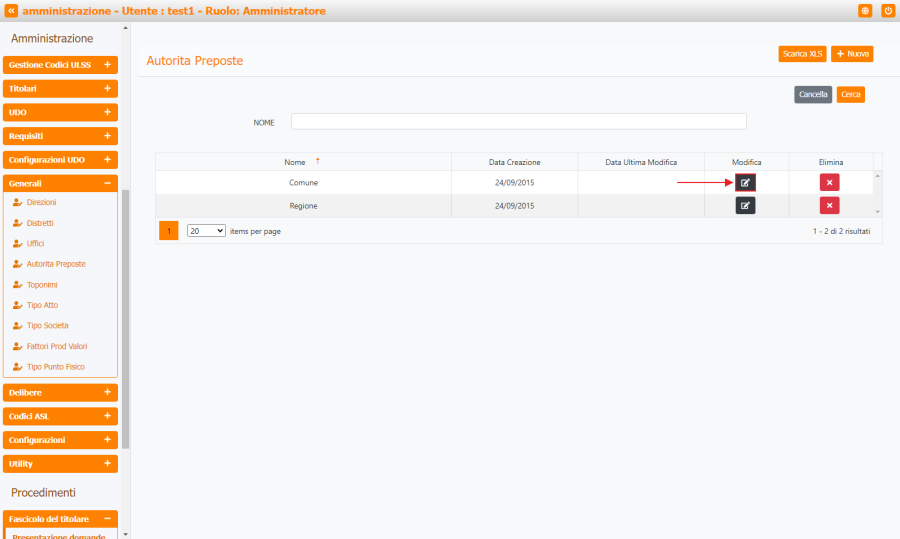Screen dimensions: 900x539
Task: Click the edit icon for Regione row
Action: pos(745,205)
